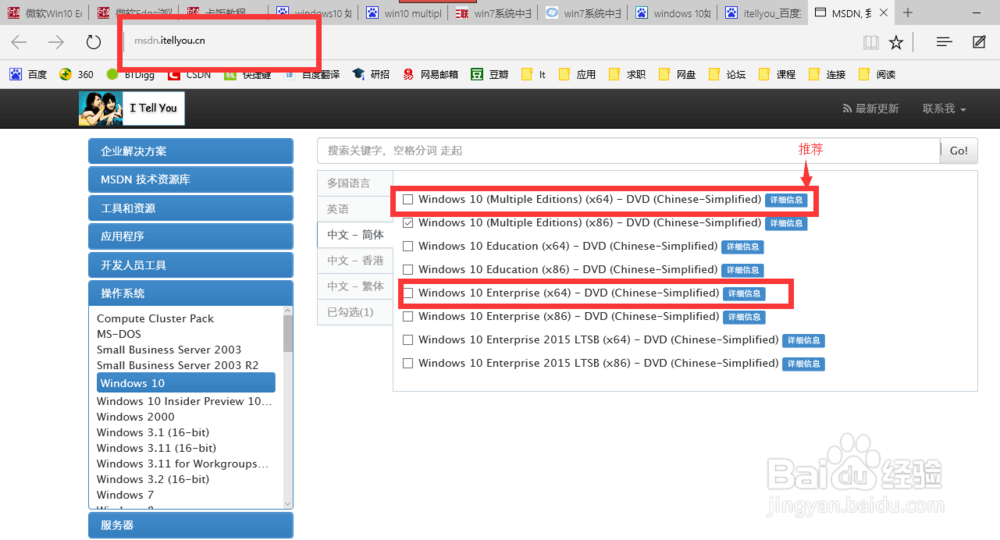Check Enterprise 2015 LTSB x64 checkbox

[x=408, y=340]
